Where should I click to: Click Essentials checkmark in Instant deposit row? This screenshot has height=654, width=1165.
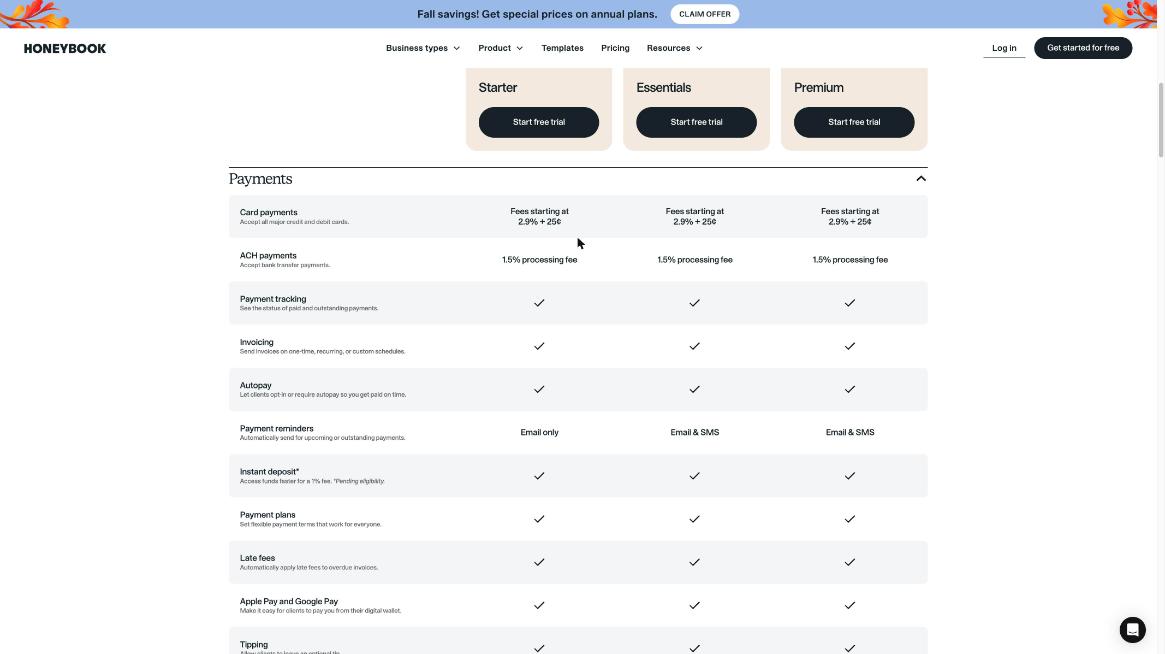pos(695,476)
